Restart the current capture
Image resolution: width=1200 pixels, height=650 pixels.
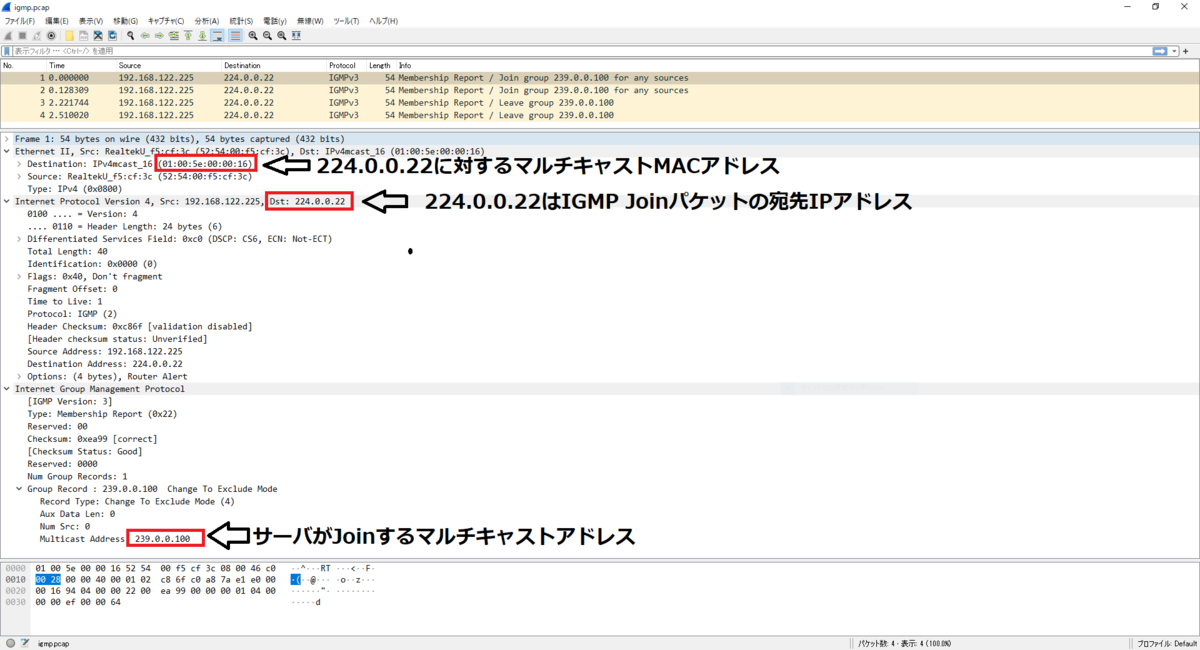[x=35, y=36]
